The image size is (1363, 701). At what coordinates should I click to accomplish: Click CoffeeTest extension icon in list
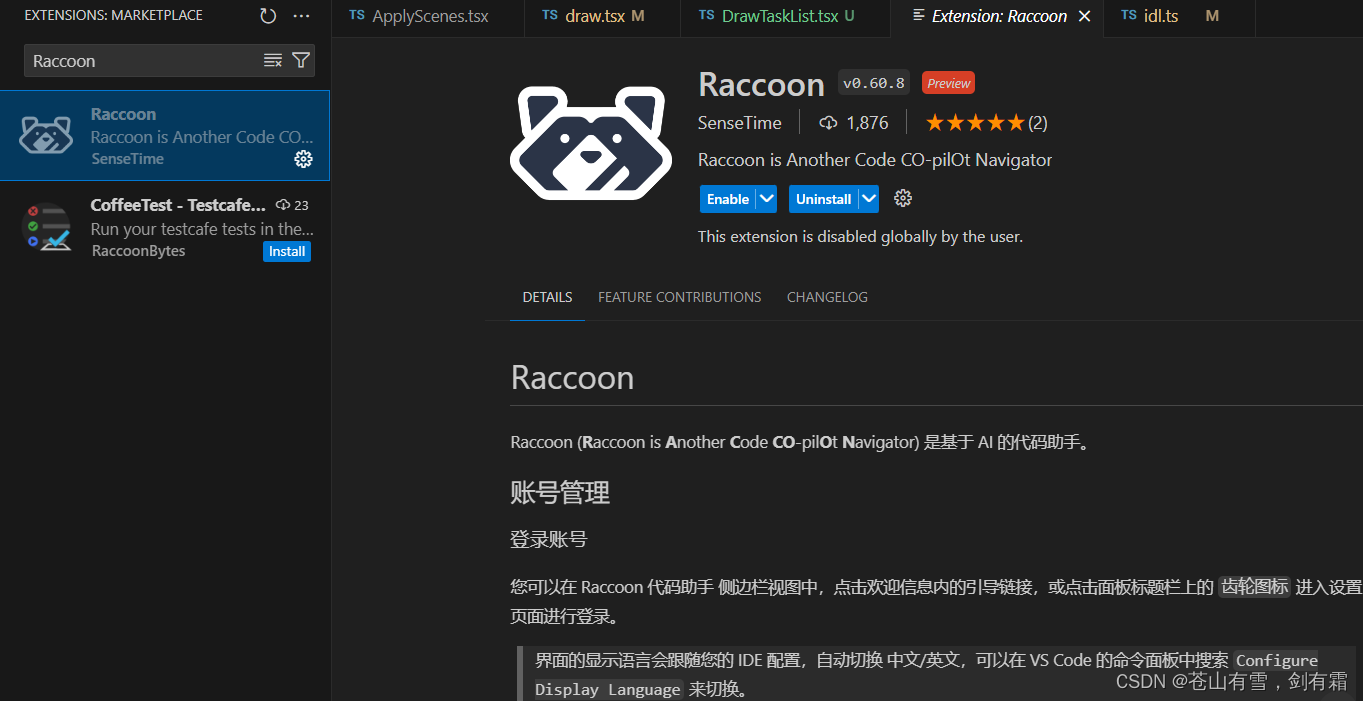(x=47, y=227)
